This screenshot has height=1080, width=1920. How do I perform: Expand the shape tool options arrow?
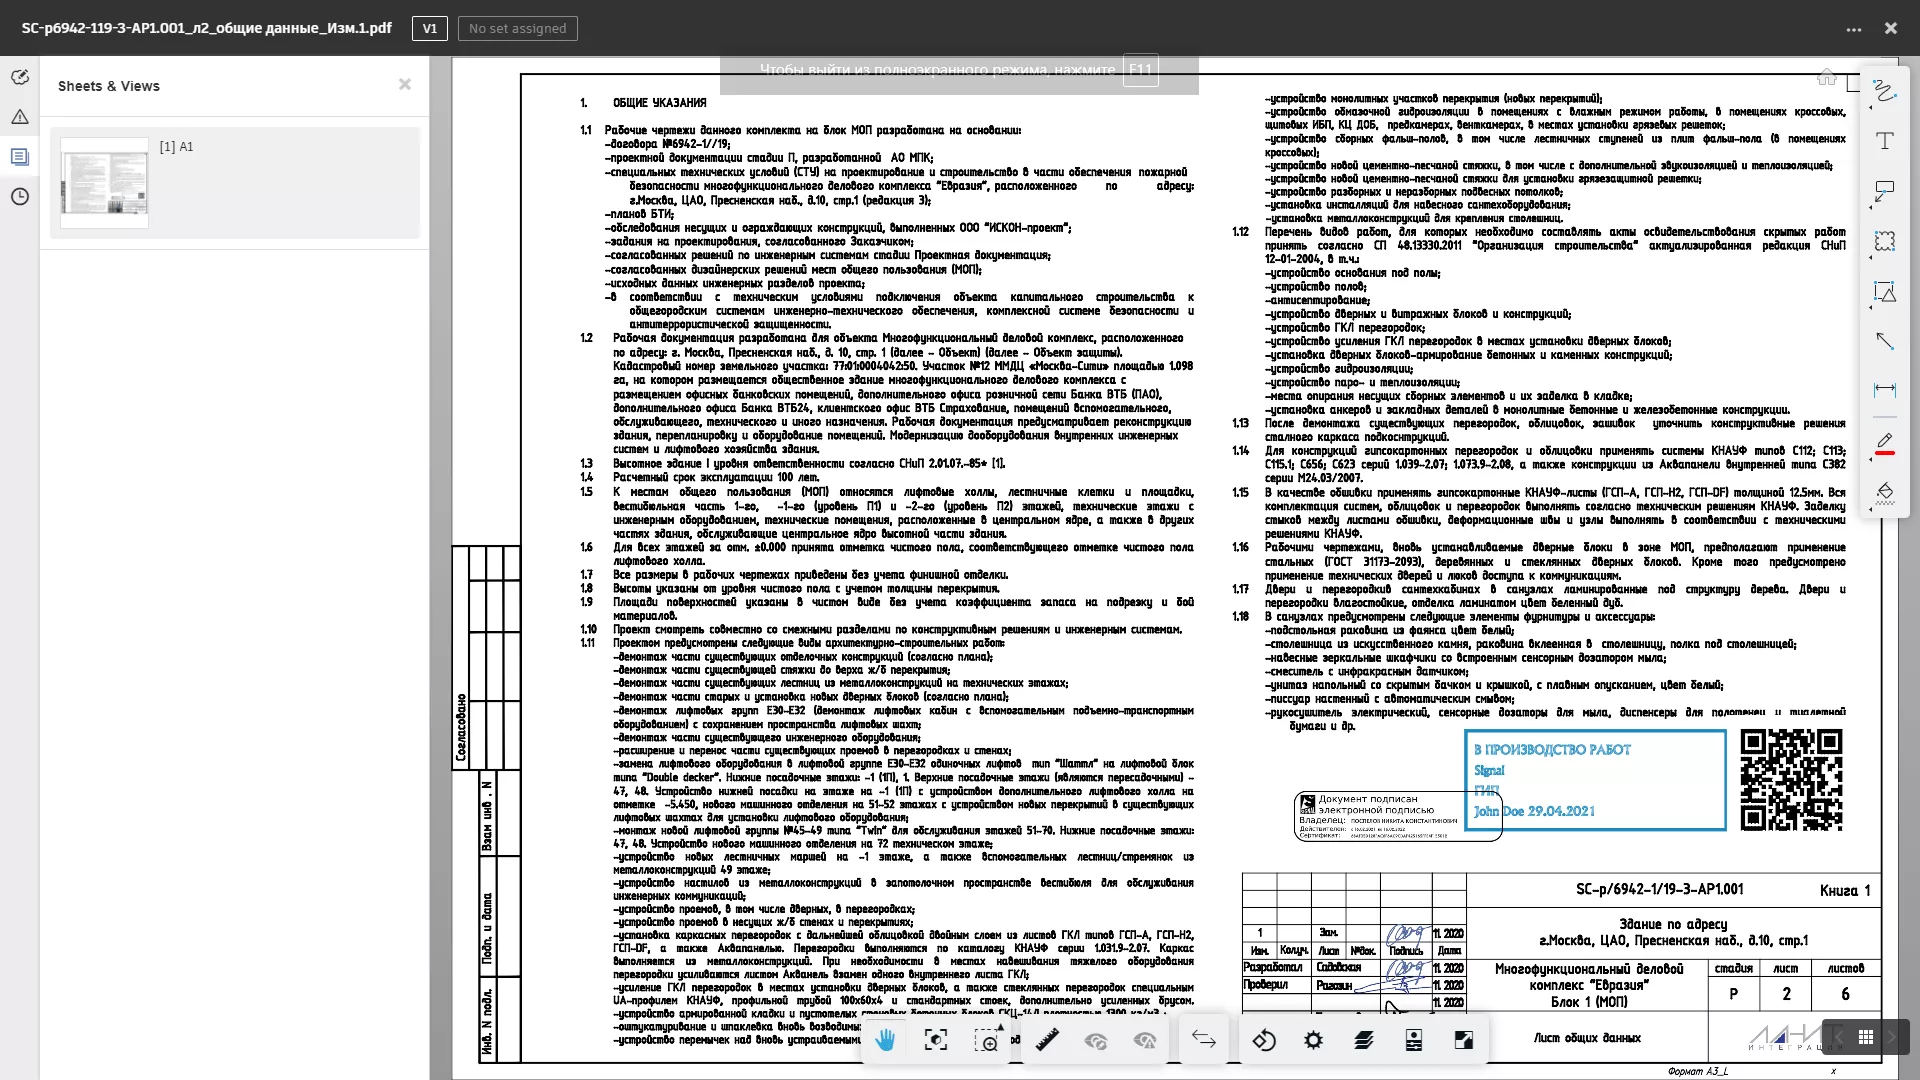(1871, 308)
